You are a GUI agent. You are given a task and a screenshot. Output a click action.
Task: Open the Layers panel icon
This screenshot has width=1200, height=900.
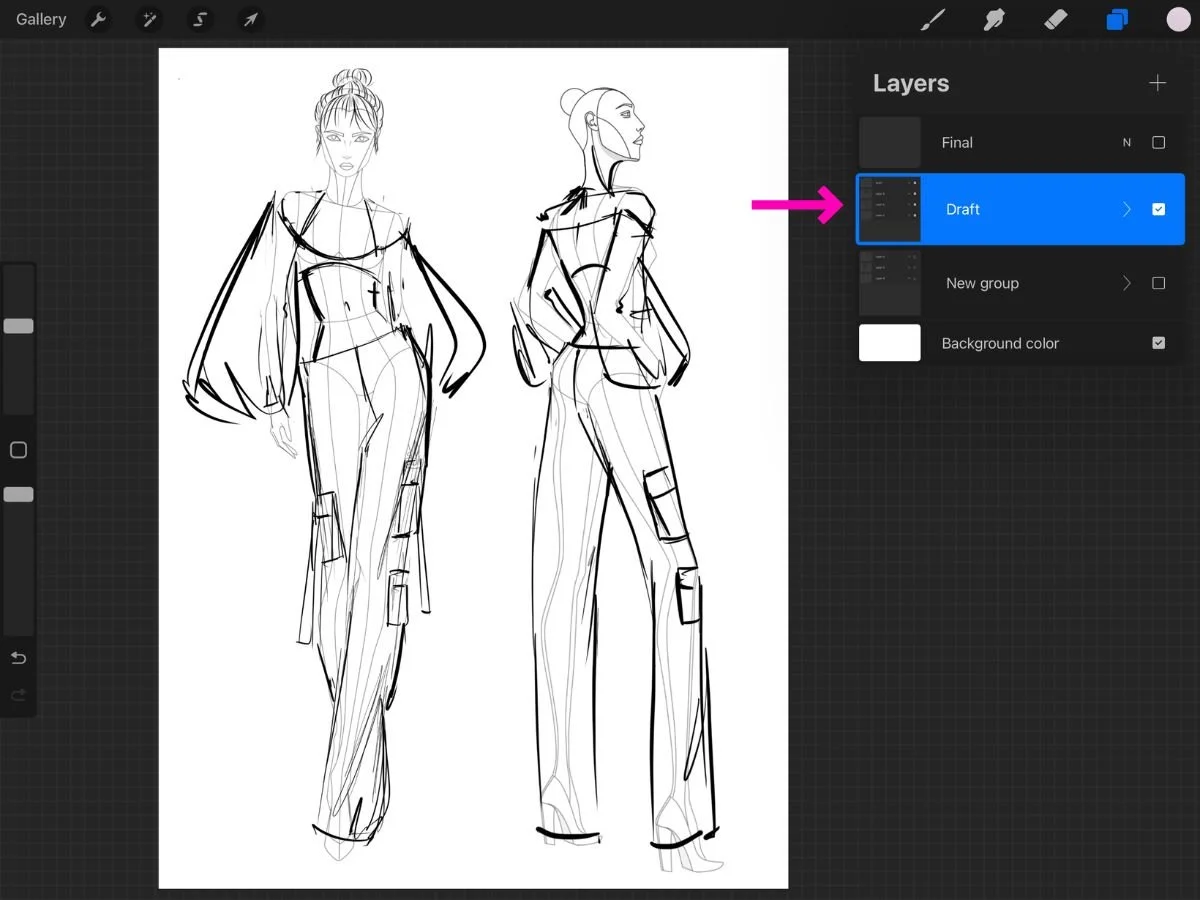(1117, 19)
